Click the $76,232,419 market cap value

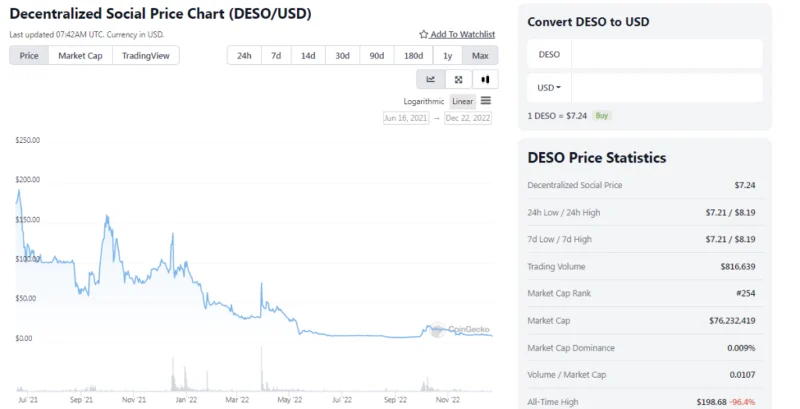pyautogui.click(x=732, y=320)
